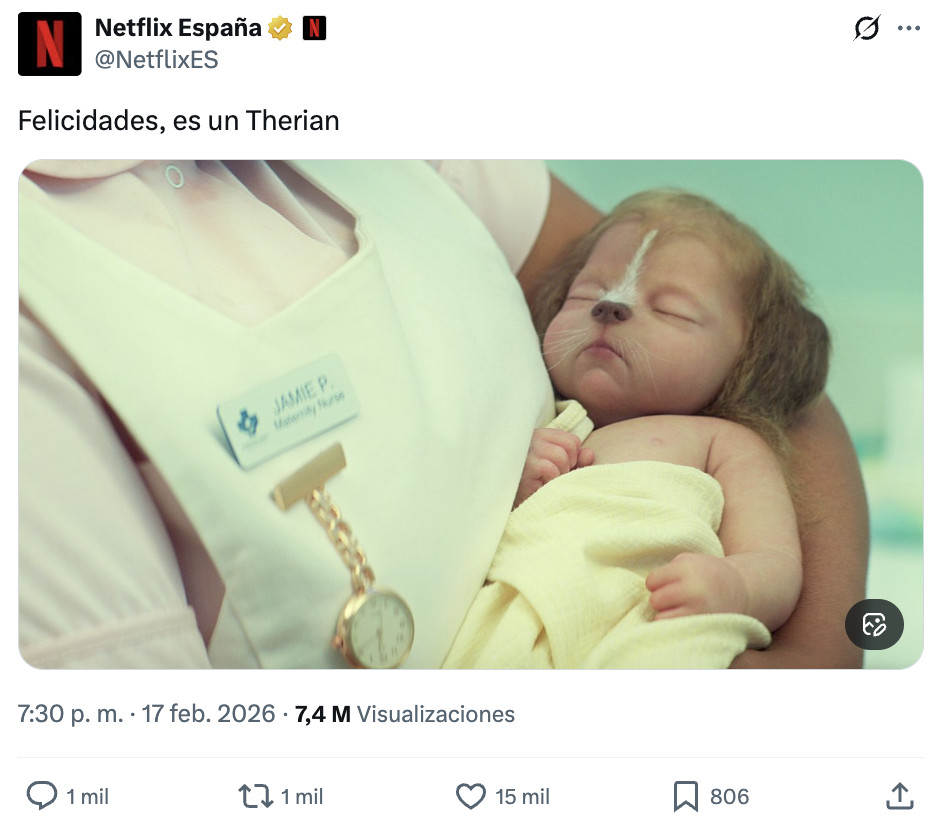
Task: Click the @NetflixES handle
Action: 156,60
